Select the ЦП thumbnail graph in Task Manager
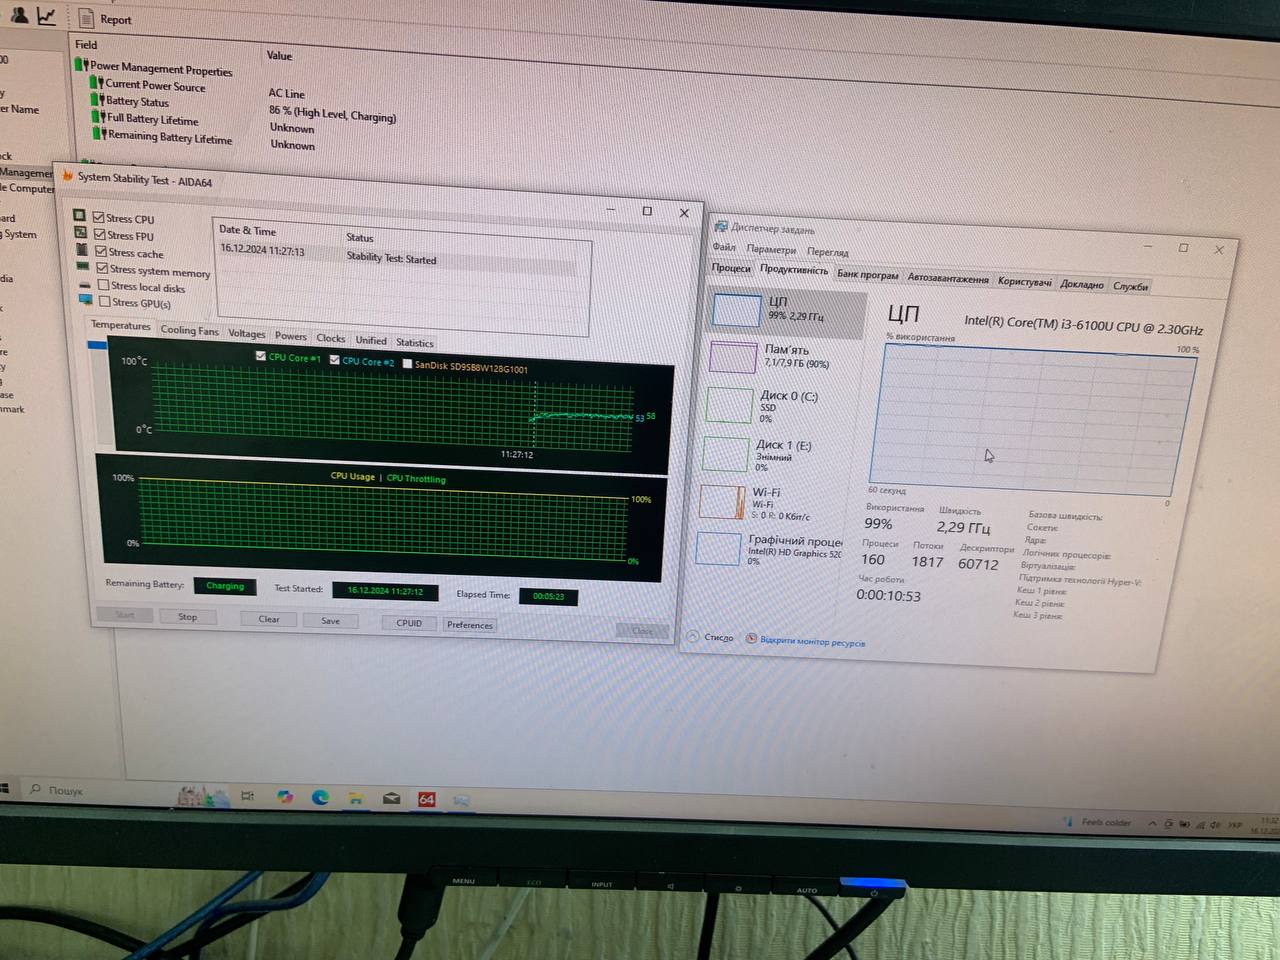Viewport: 1280px width, 960px height. [736, 310]
